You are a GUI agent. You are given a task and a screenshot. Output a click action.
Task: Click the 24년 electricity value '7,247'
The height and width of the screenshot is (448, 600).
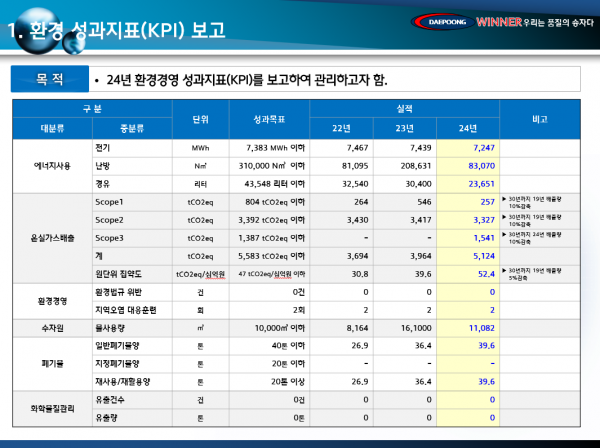point(484,148)
